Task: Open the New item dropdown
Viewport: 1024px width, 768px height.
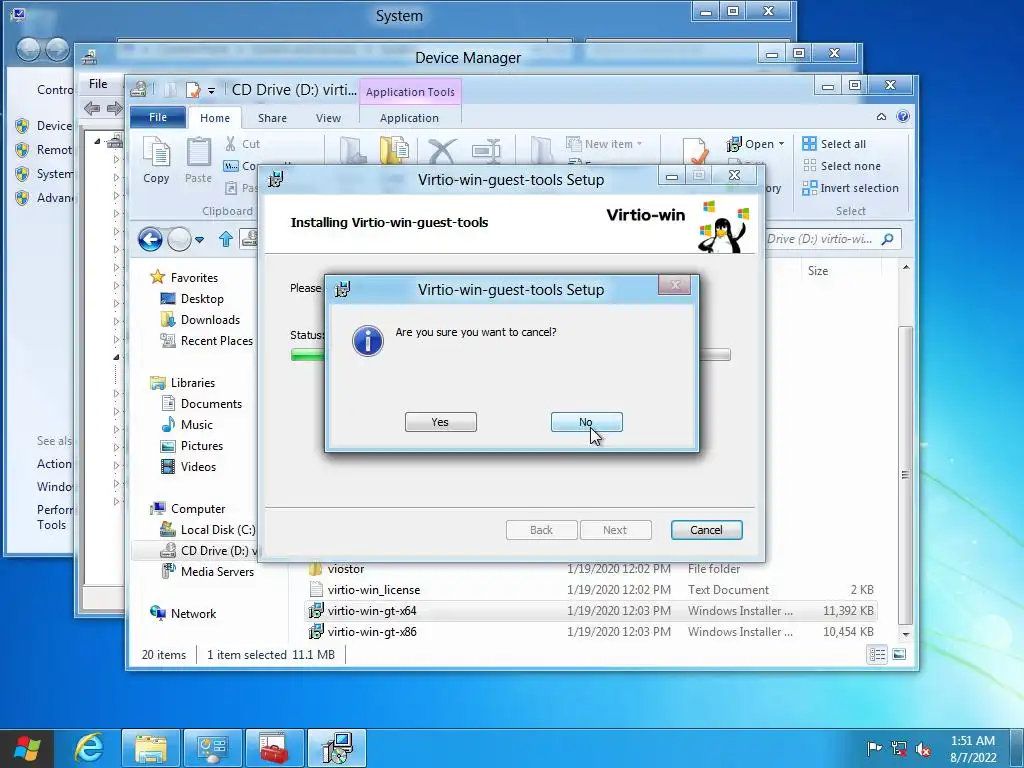Action: coord(604,144)
